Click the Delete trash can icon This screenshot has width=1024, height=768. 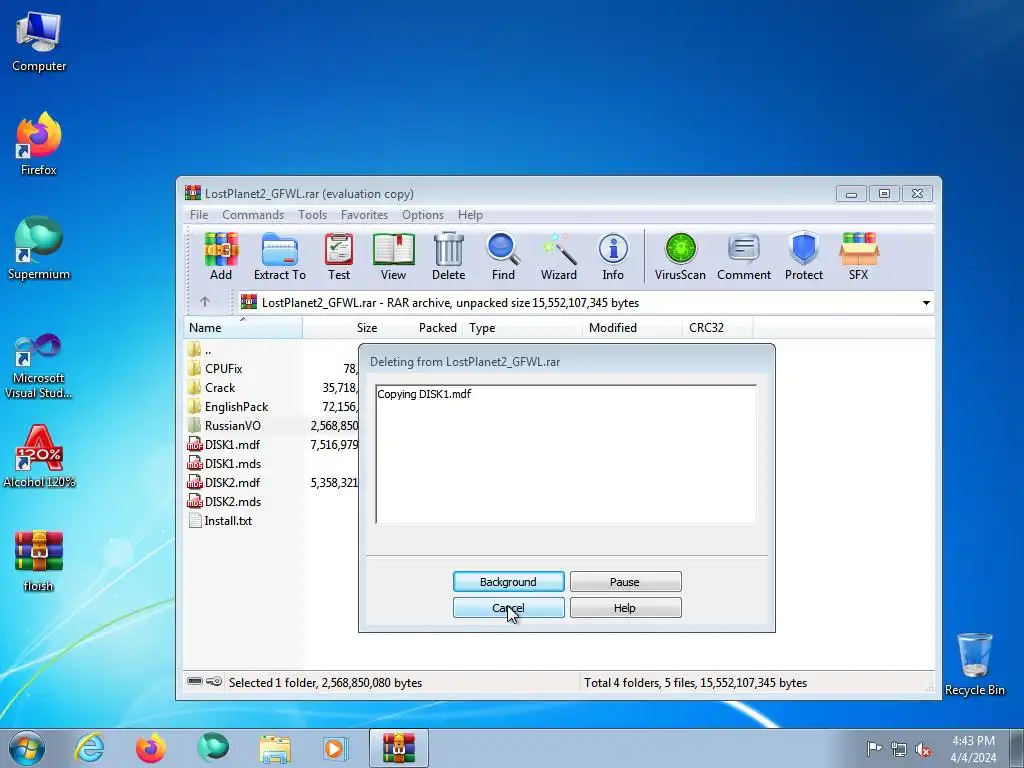449,256
